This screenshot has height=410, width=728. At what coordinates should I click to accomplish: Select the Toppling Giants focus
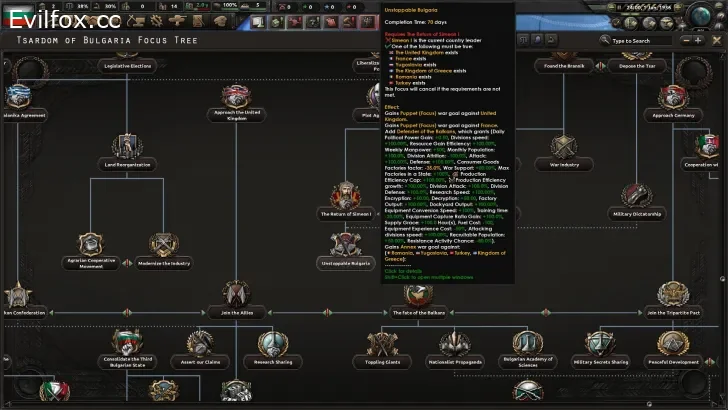382,350
